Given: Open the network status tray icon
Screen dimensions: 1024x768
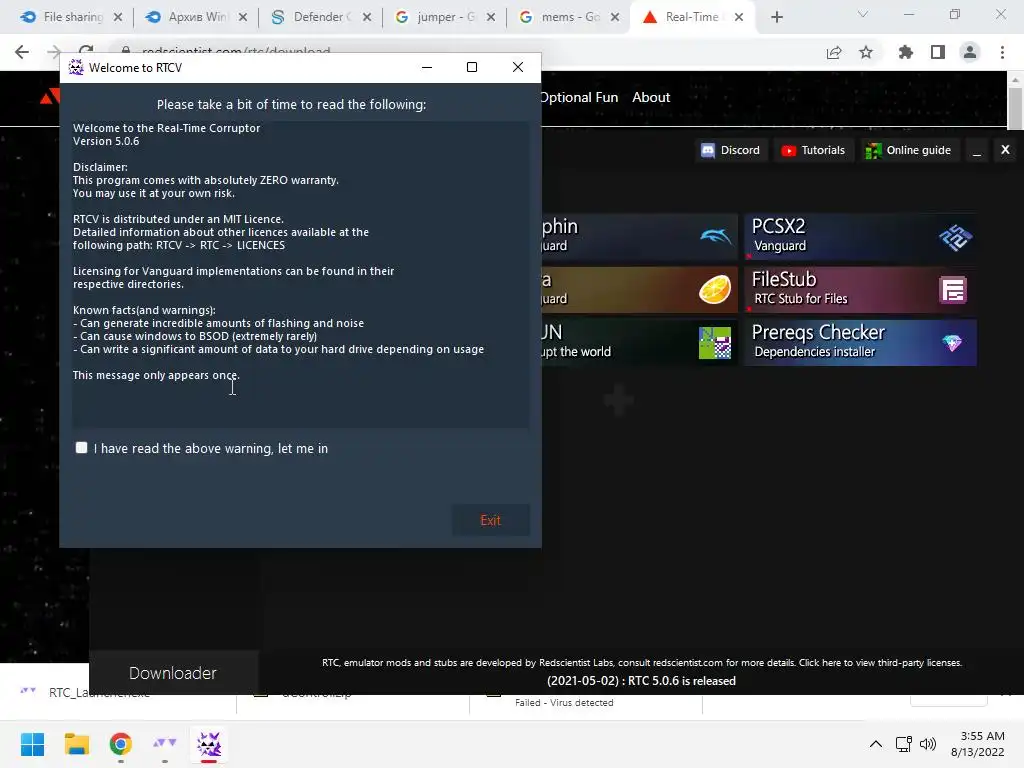Looking at the screenshot, I should pyautogui.click(x=904, y=744).
